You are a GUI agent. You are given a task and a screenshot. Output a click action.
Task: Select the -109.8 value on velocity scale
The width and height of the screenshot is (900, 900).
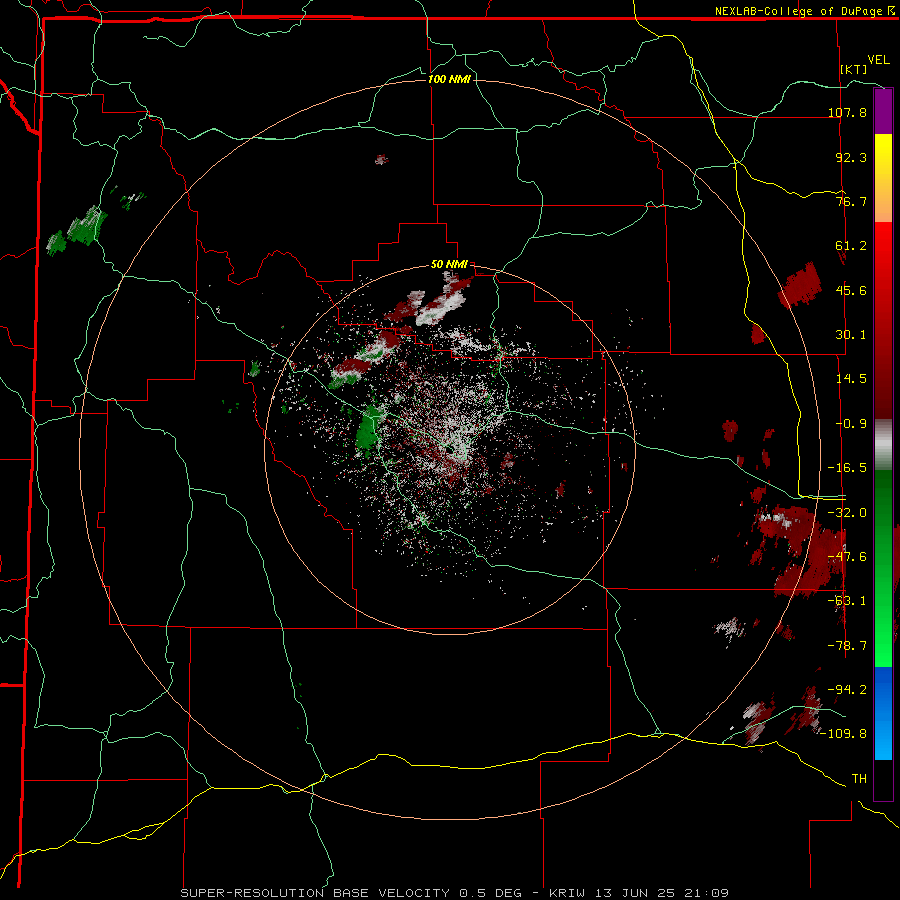click(844, 734)
